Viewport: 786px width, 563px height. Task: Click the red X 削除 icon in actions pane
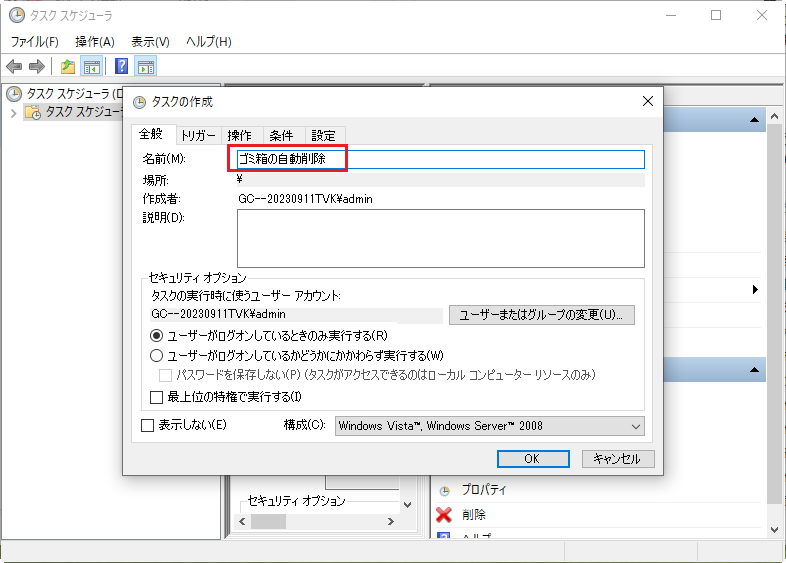coord(444,514)
